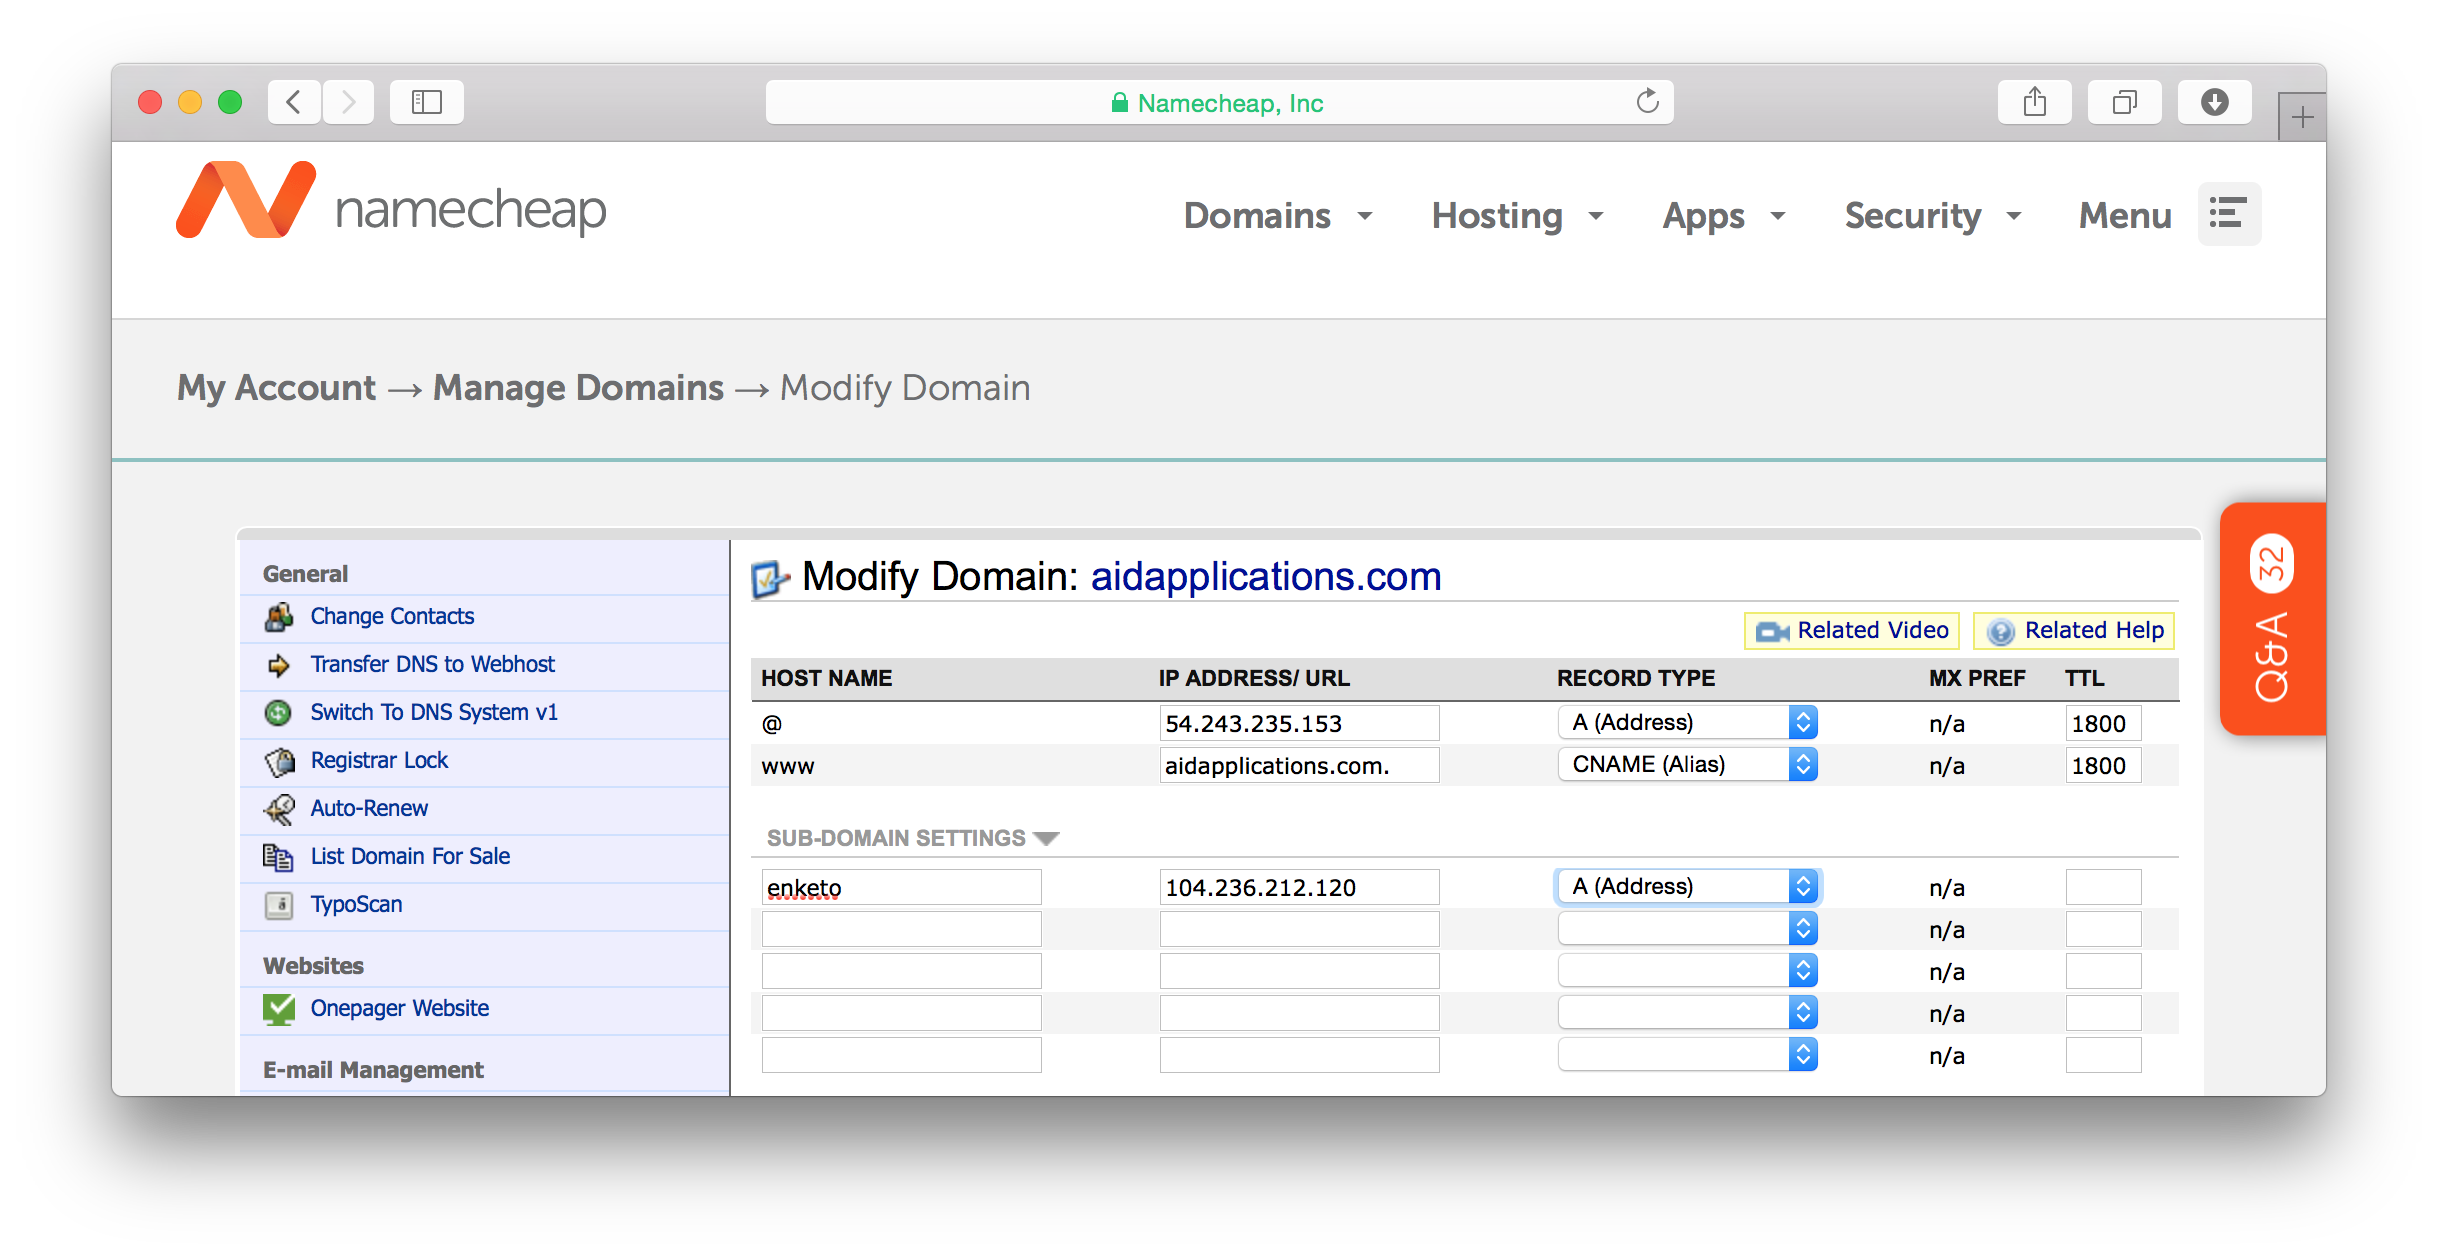Click the Onepager Website checkmark icon
Viewport: 2438px width, 1256px height.
tap(279, 1009)
